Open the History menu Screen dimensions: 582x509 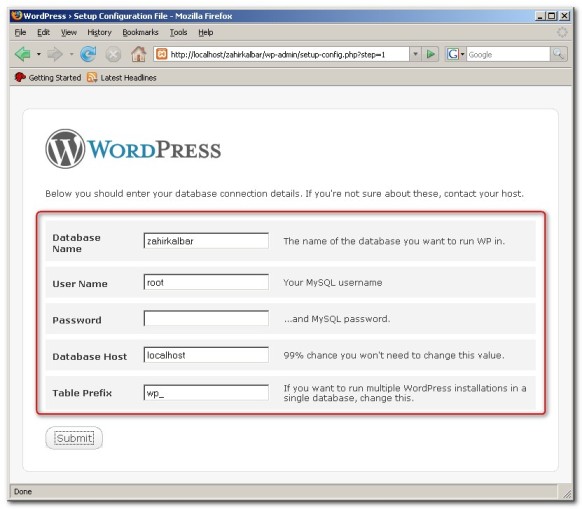point(99,32)
